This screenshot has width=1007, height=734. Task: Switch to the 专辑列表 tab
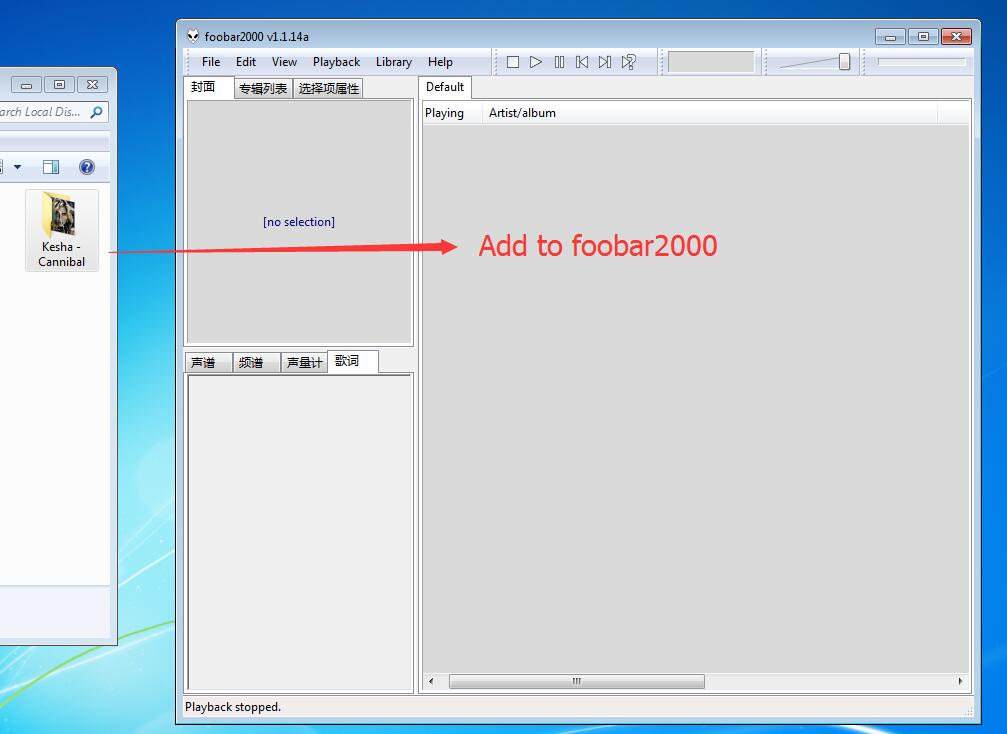[263, 89]
